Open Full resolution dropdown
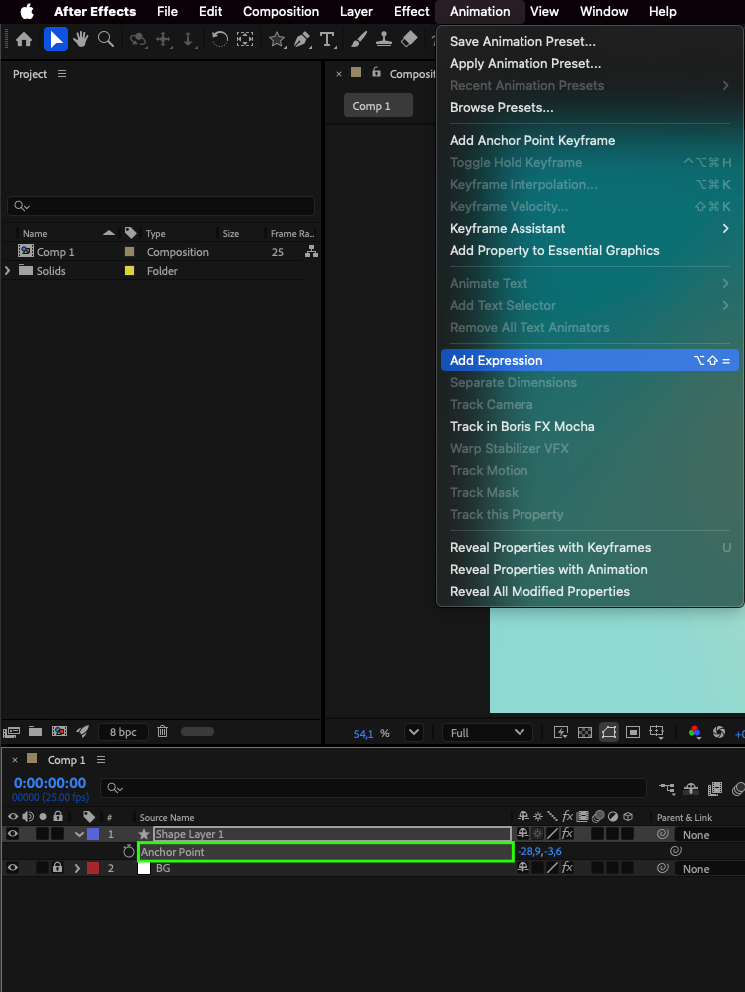The height and width of the screenshot is (992, 745). [x=487, y=733]
